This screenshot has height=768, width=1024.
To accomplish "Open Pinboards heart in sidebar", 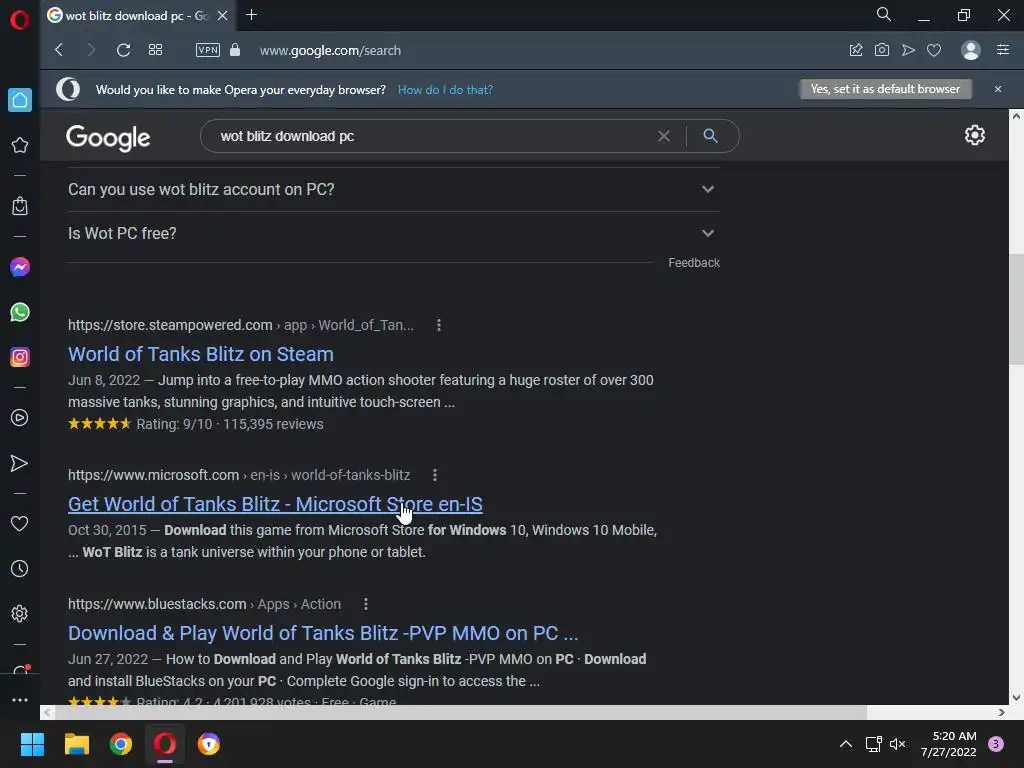I will 20,523.
